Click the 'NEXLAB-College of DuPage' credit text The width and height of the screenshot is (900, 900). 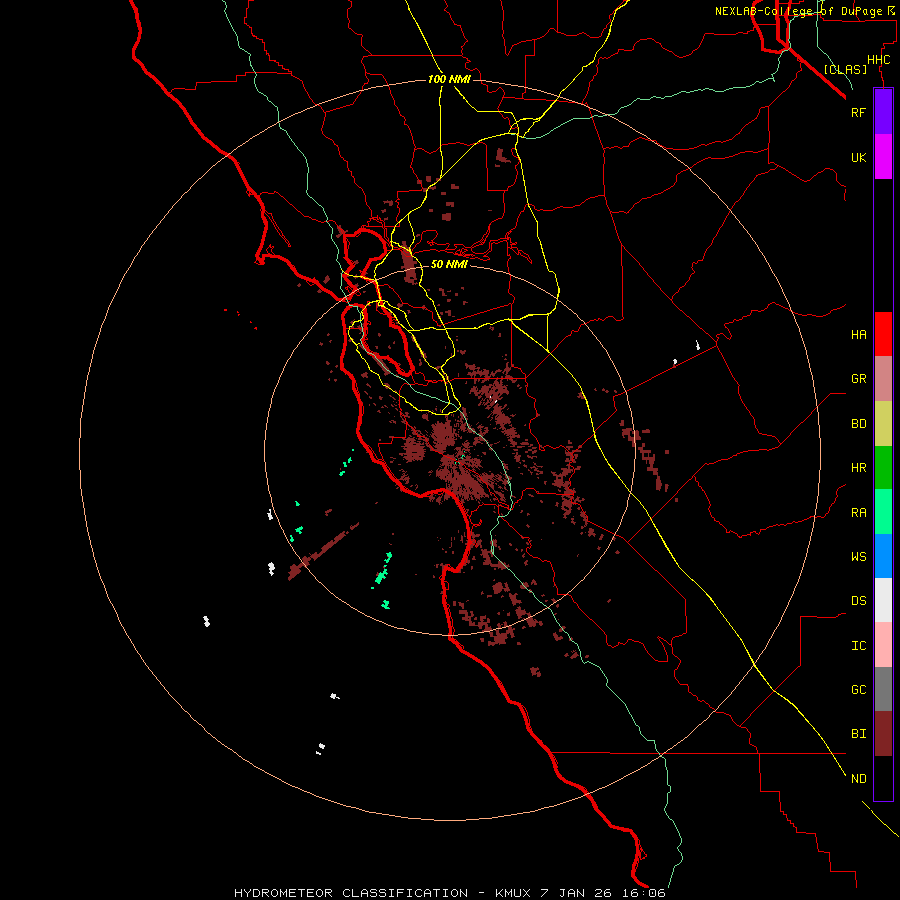pos(798,11)
